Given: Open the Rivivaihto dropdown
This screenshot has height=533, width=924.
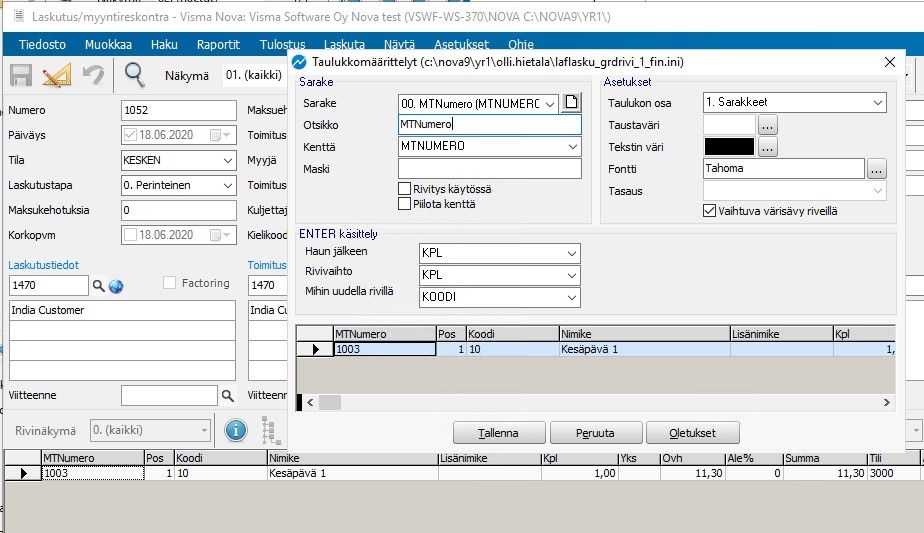Looking at the screenshot, I should point(572,275).
